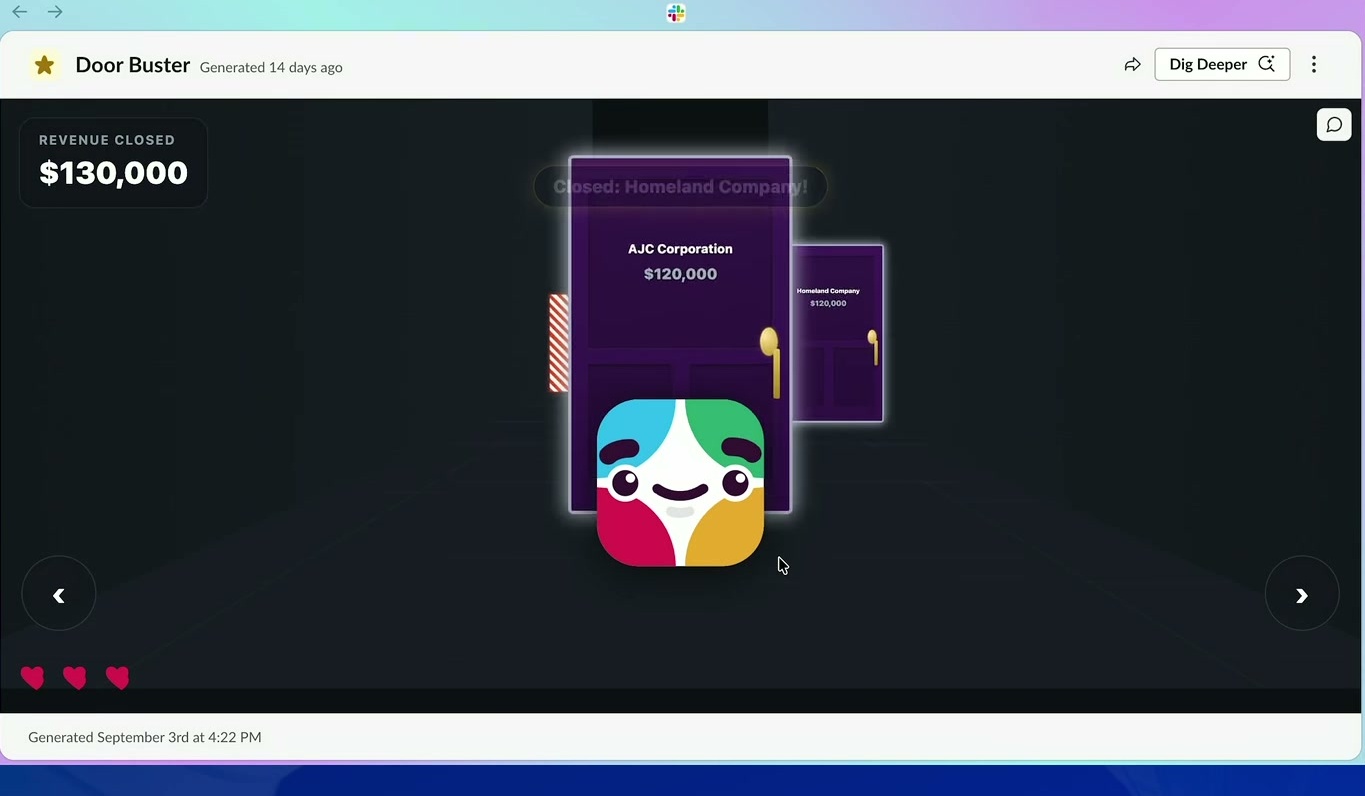This screenshot has width=1365, height=796.
Task: Click the Closed: Homeland Company! banner
Action: click(680, 187)
